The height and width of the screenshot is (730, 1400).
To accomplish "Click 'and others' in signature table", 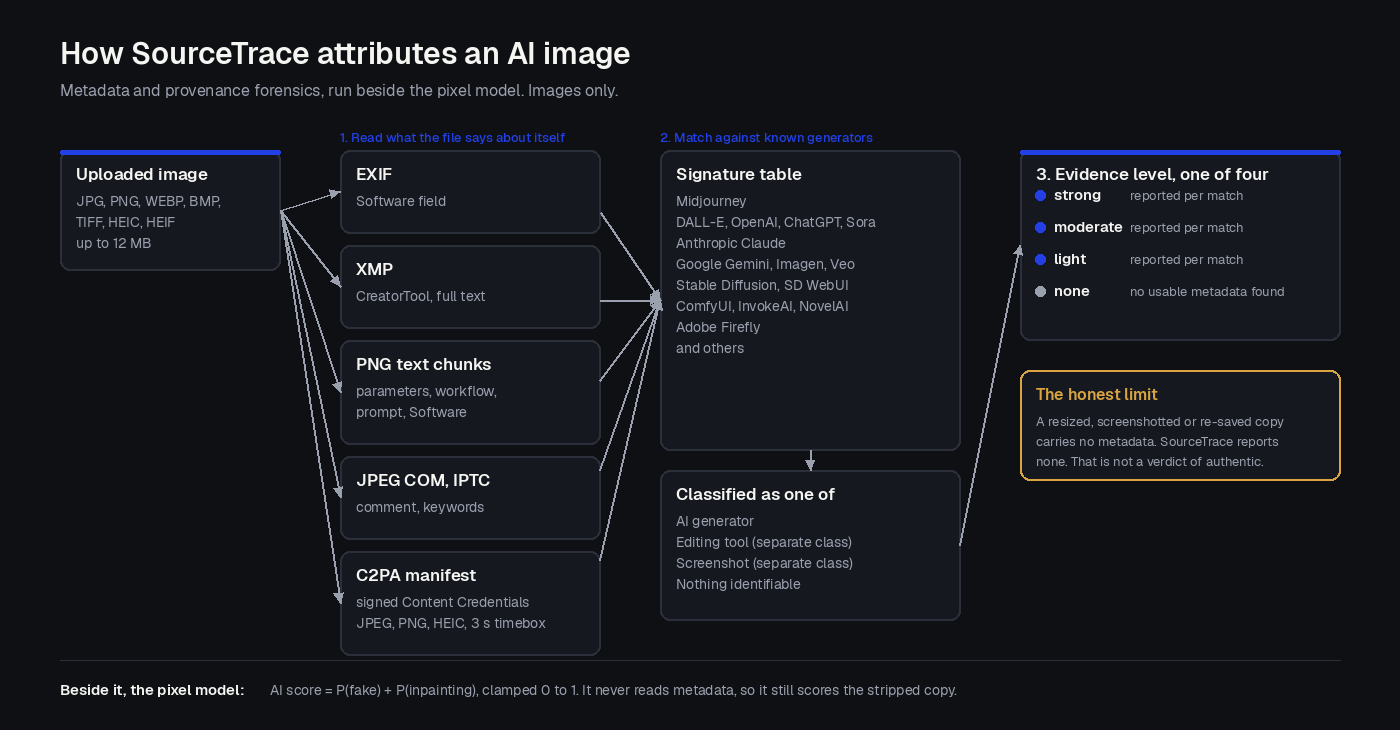I will click(x=710, y=348).
